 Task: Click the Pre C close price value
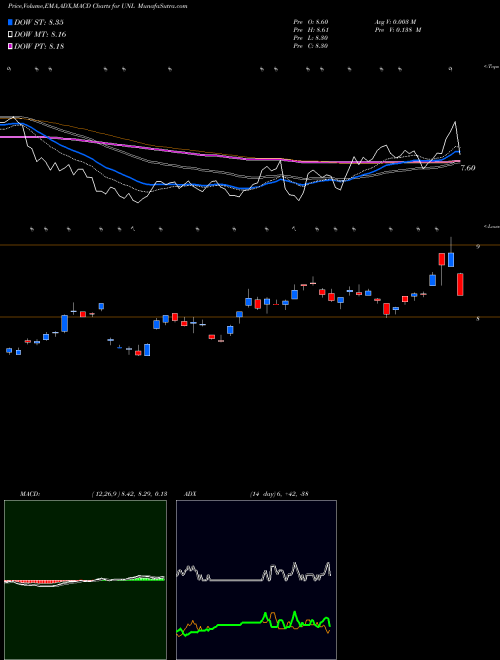coord(311,46)
